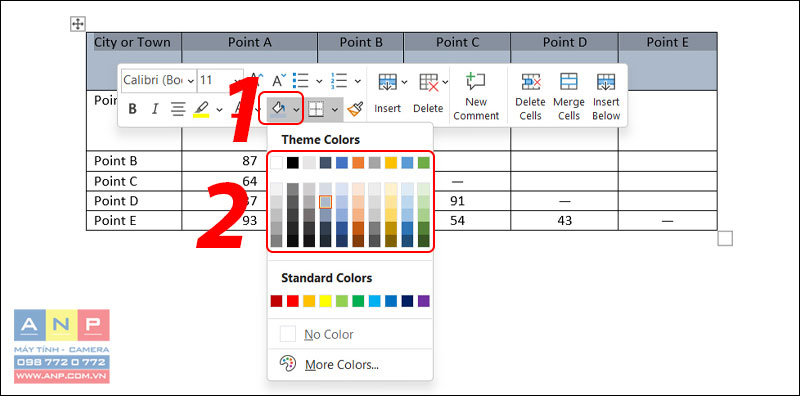Click the Insert Below icon
The height and width of the screenshot is (396, 800).
tap(606, 82)
